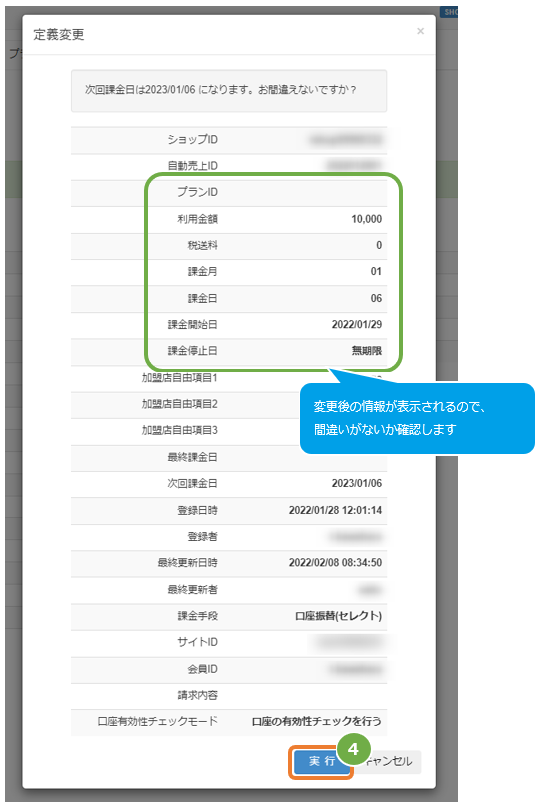This screenshot has height=808, width=553.
Task: Select the 課金月 label
Action: (203, 272)
